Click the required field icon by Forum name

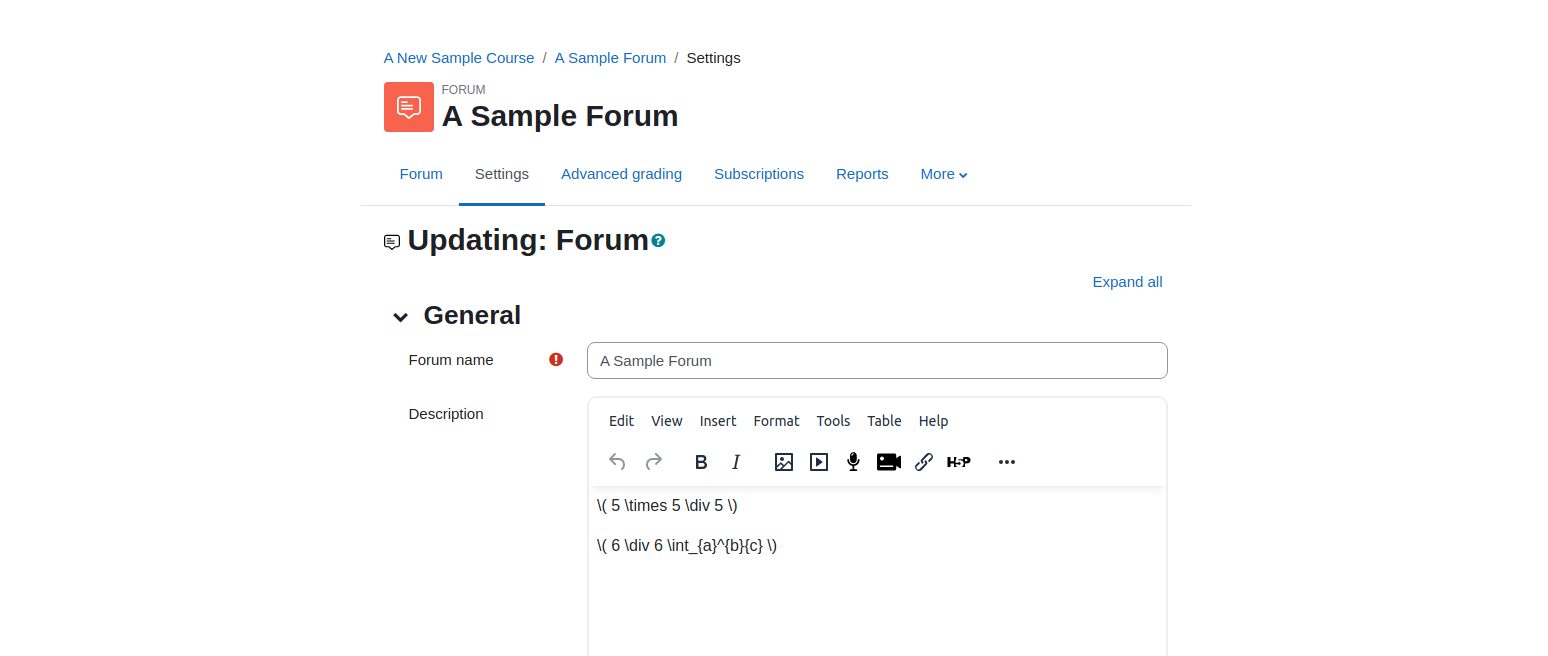(x=556, y=360)
